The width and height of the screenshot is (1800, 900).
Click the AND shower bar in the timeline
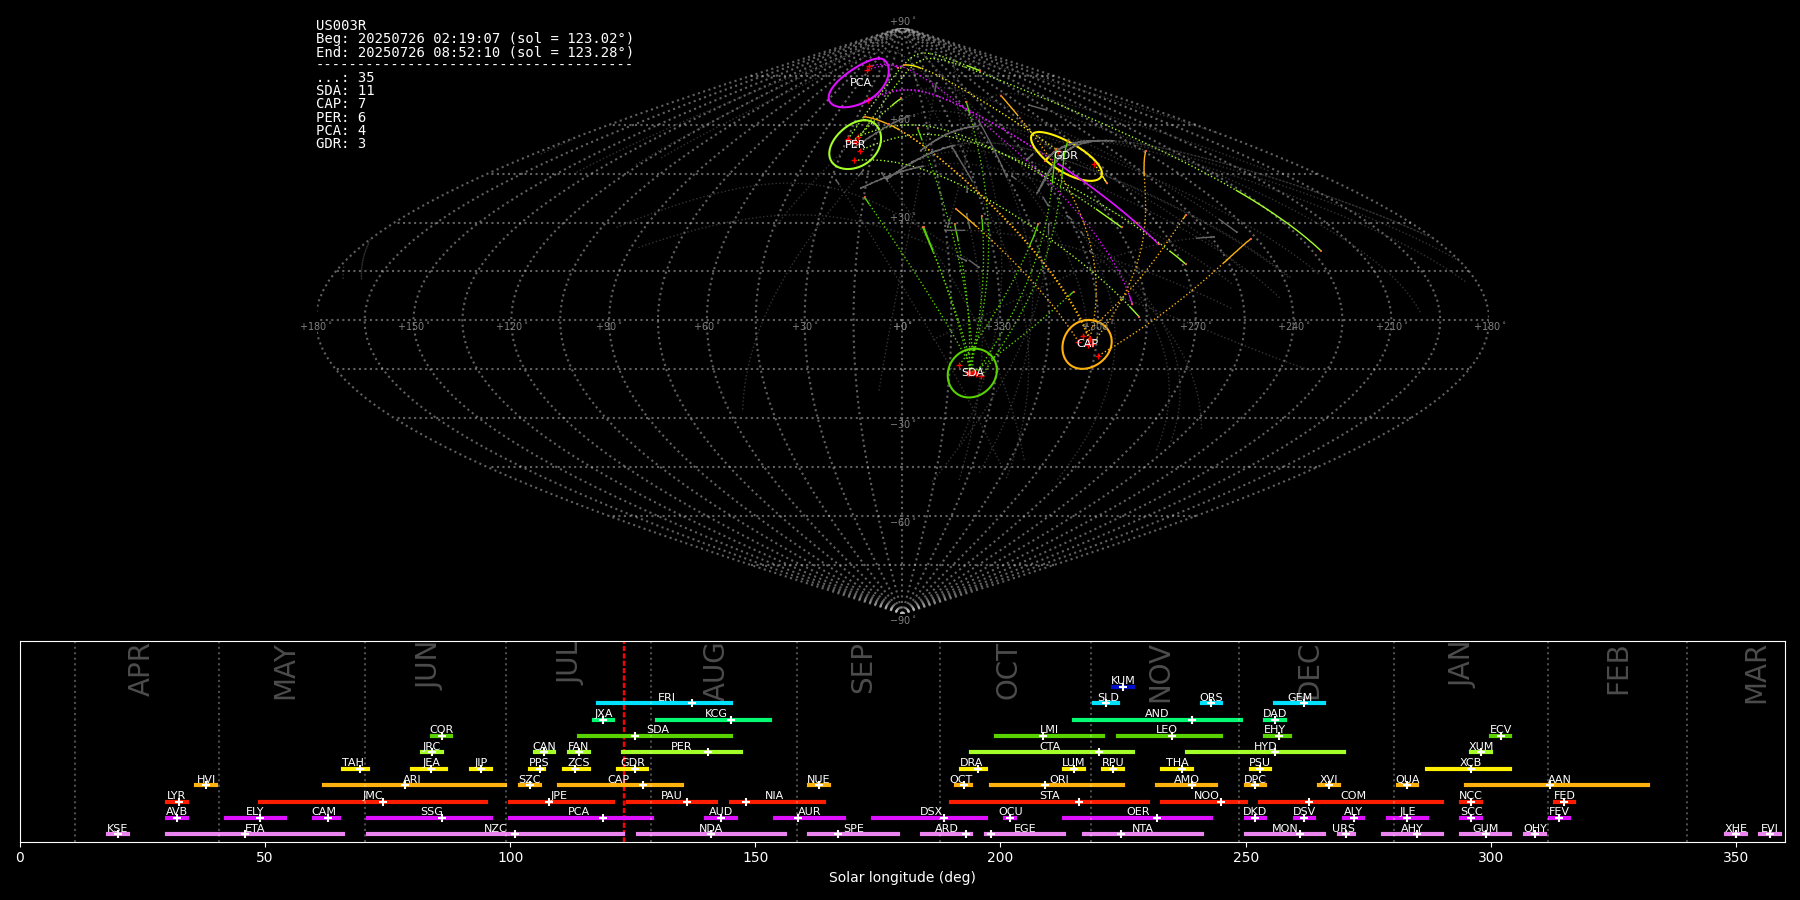point(1157,719)
